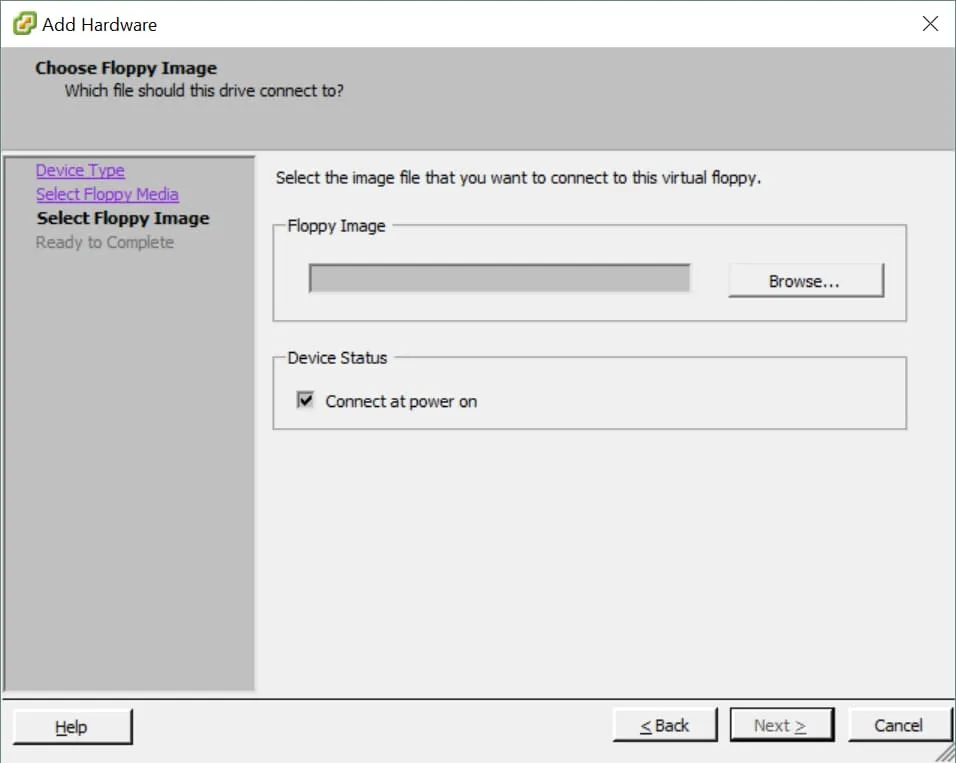The width and height of the screenshot is (956, 763).
Task: Cancel the Add Hardware wizard
Action: pos(898,726)
